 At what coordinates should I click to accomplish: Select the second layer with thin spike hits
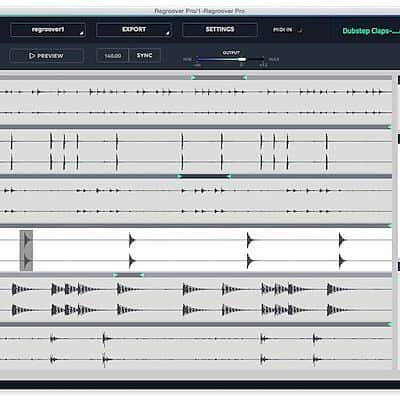196,152
